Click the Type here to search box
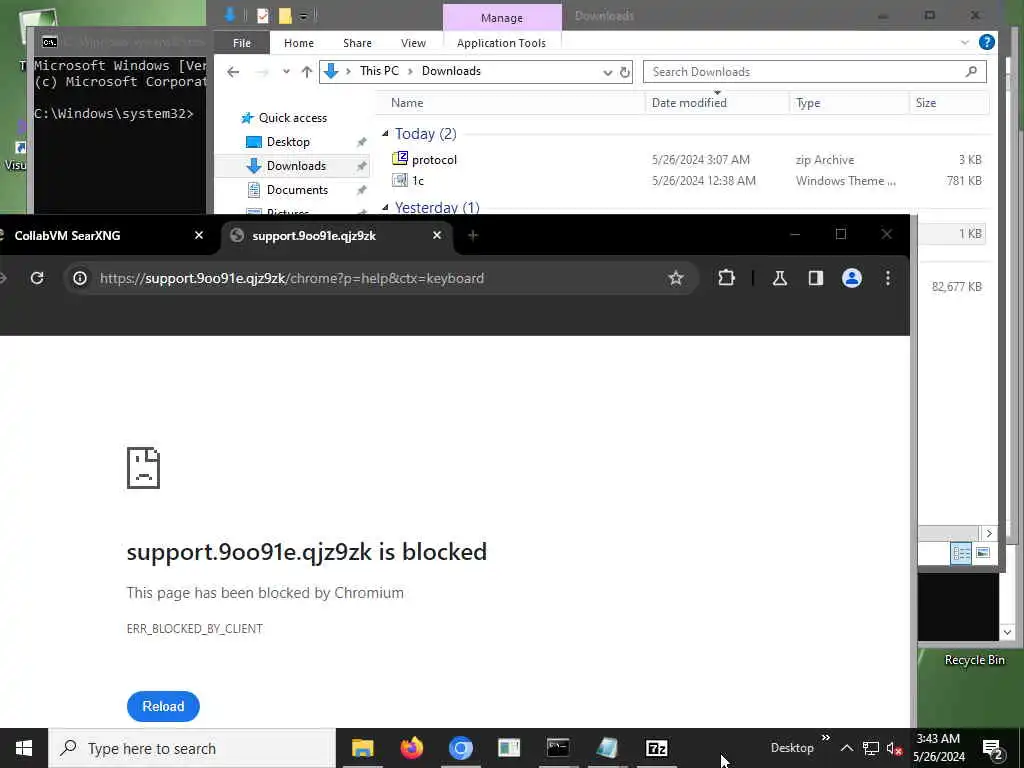The image size is (1024, 768). (x=192, y=748)
